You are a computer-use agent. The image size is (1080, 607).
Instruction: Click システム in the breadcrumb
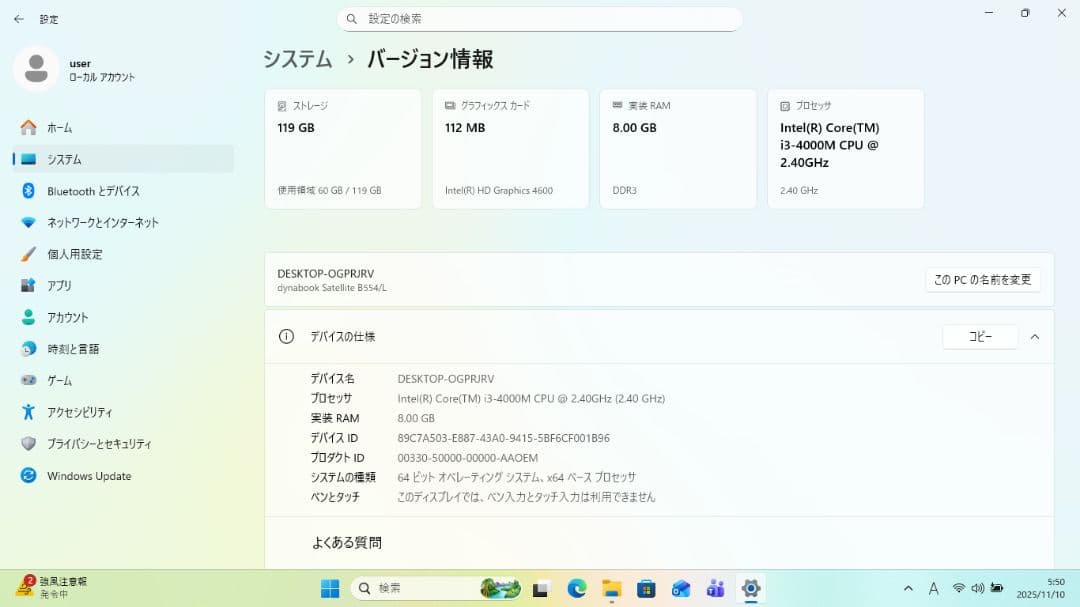tap(297, 59)
